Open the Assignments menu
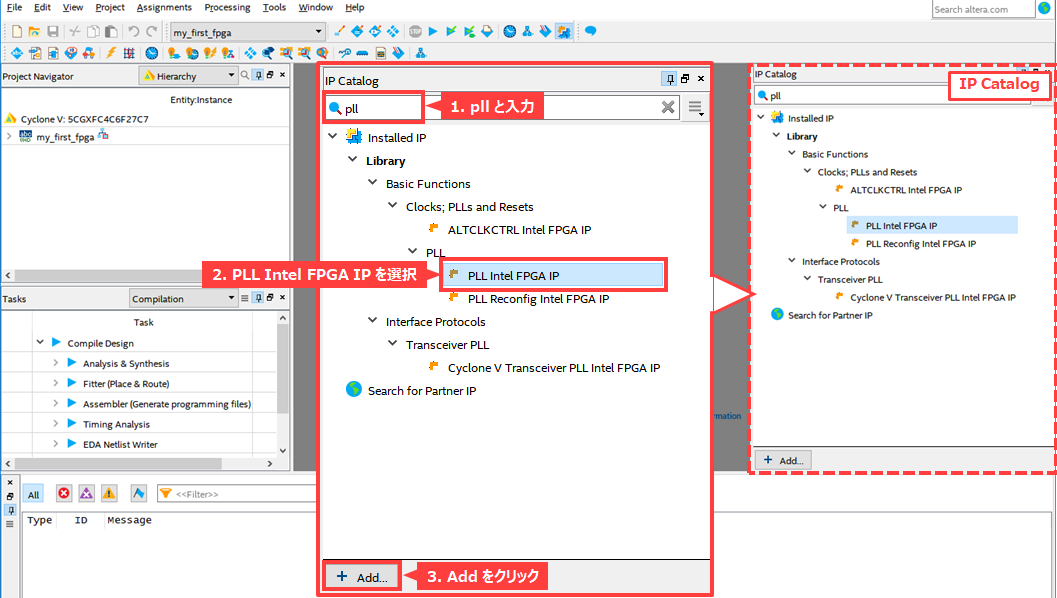 click(x=164, y=7)
